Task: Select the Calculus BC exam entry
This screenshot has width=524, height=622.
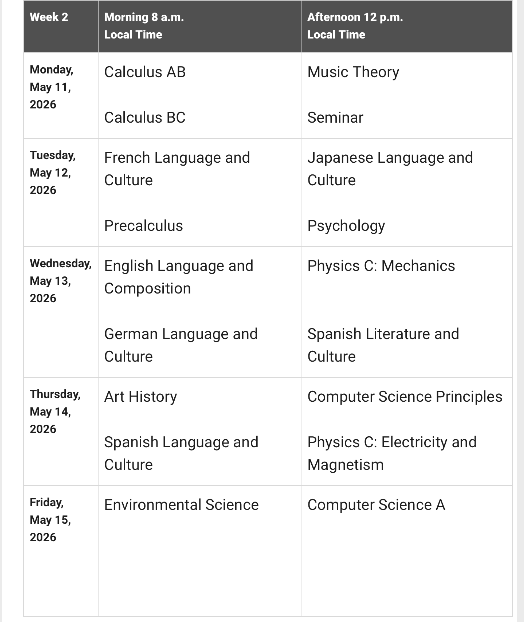Action: (x=145, y=118)
